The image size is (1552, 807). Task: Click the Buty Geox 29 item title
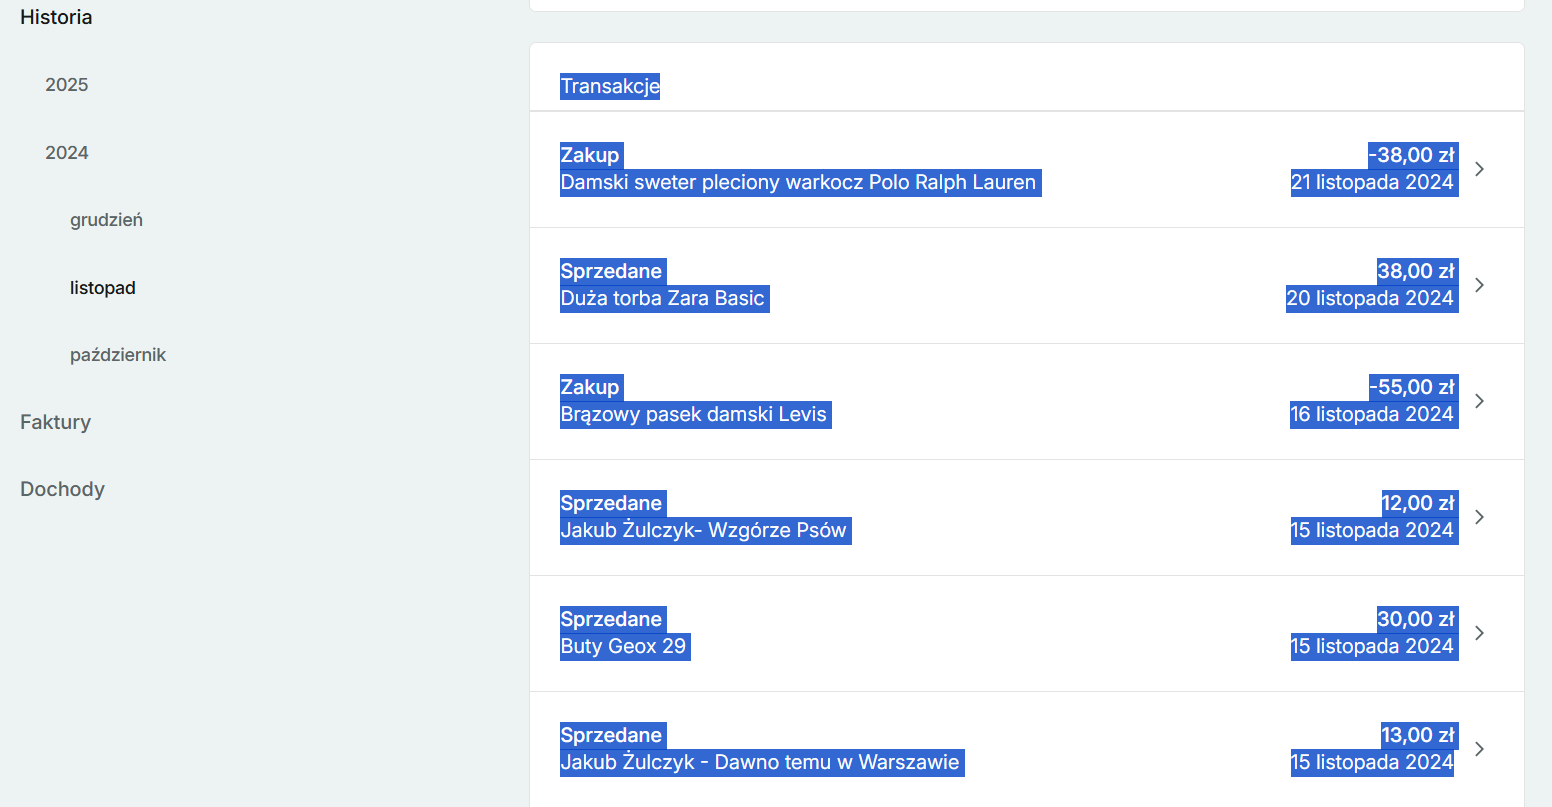coord(623,647)
